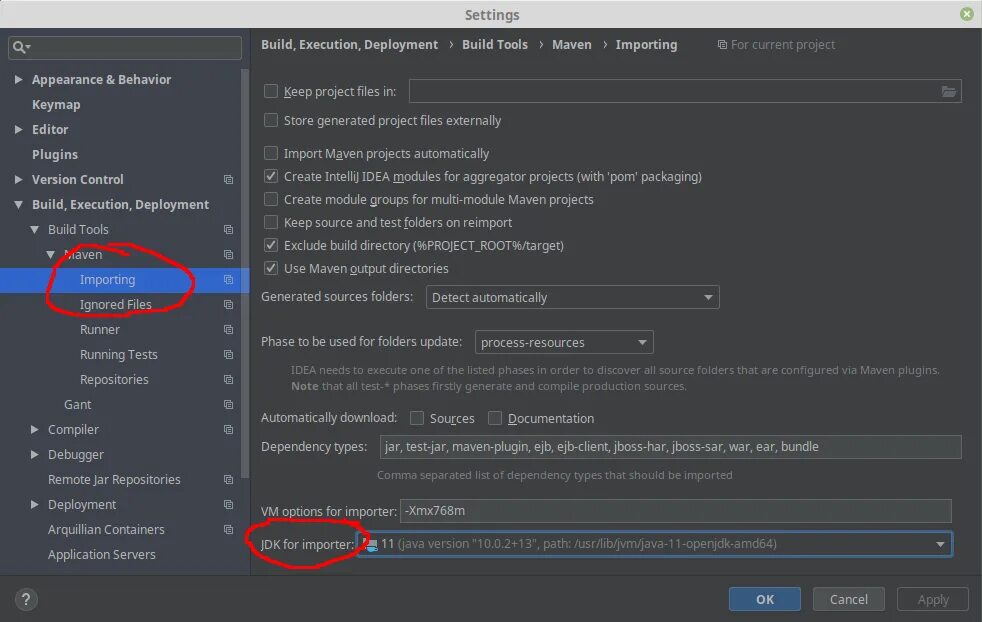This screenshot has height=622, width=982.
Task: Click OK to confirm settings
Action: [x=765, y=599]
